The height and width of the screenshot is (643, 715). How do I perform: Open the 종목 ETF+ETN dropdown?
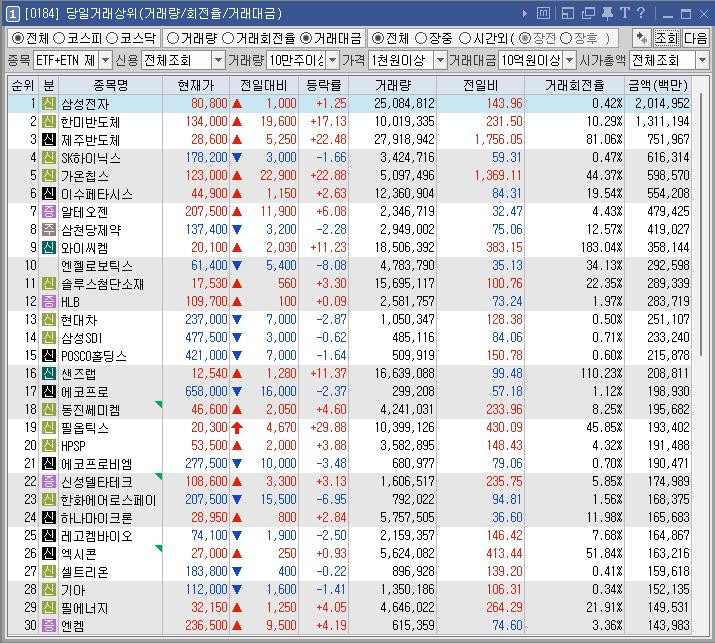click(x=105, y=60)
